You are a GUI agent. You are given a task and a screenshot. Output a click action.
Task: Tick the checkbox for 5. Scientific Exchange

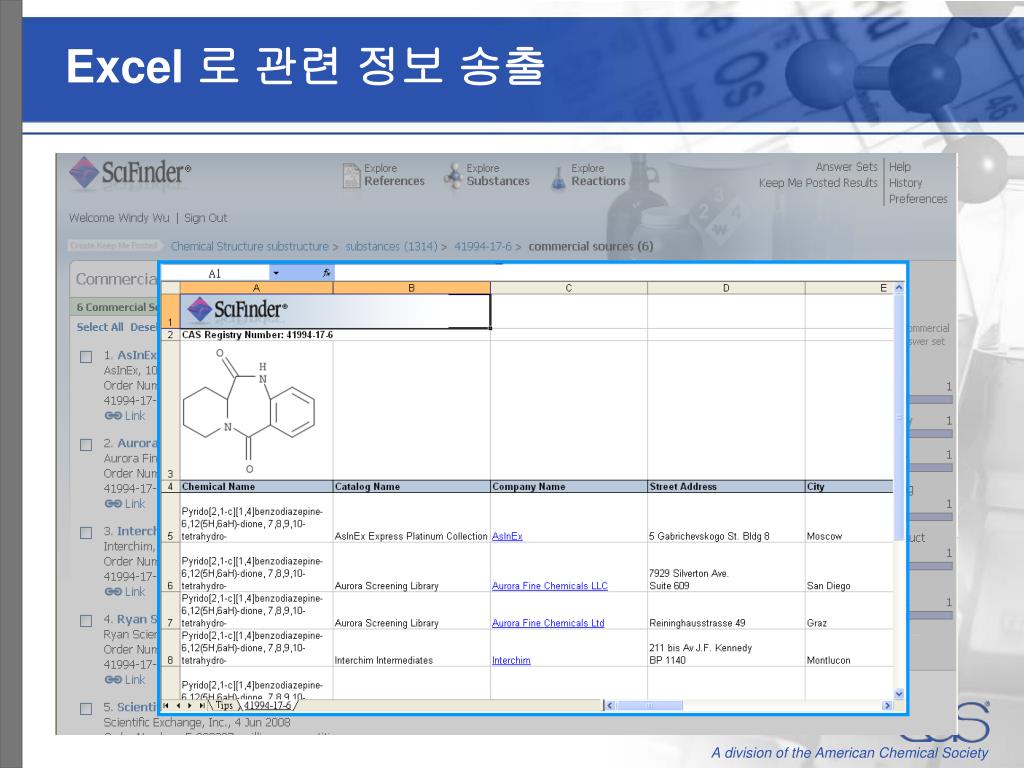click(86, 709)
